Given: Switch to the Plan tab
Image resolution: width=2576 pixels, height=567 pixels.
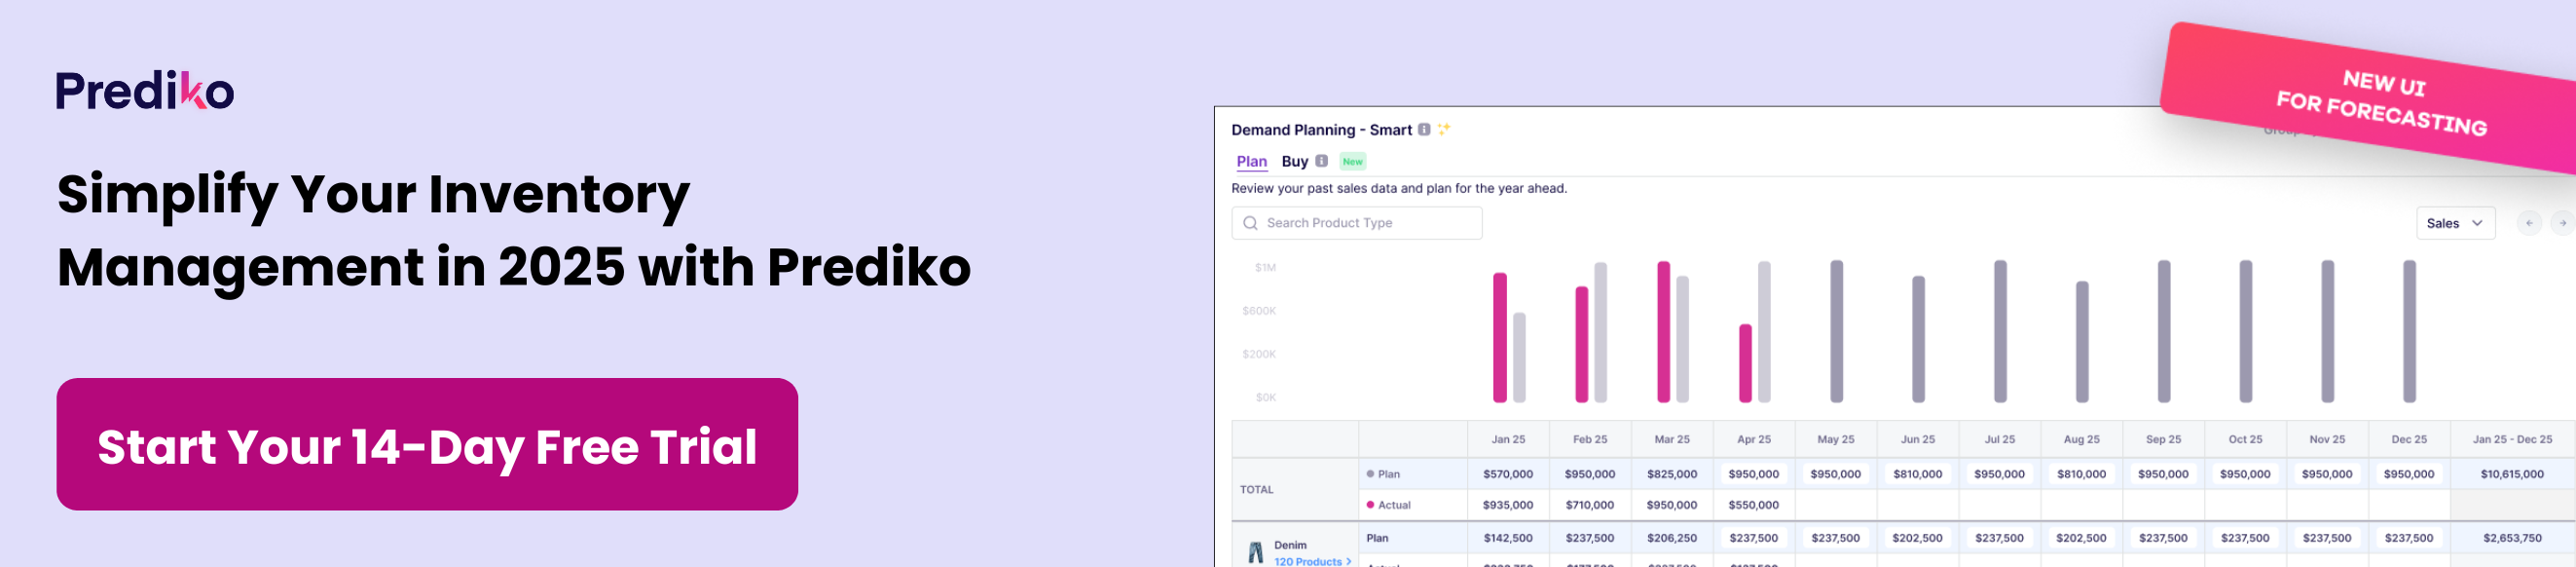Looking at the screenshot, I should (x=1251, y=162).
